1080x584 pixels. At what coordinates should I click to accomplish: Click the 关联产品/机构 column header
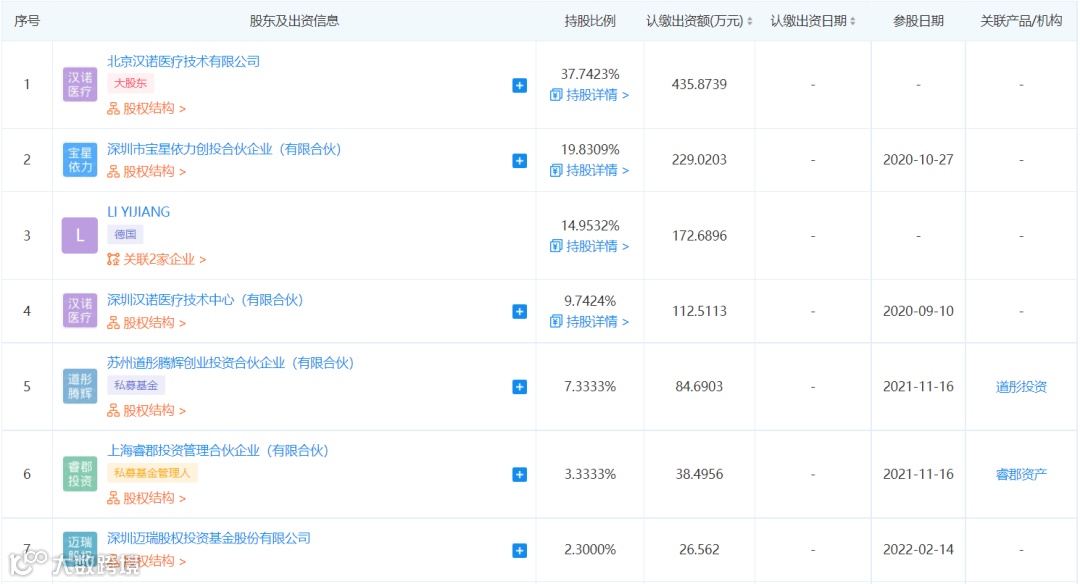(x=1021, y=21)
